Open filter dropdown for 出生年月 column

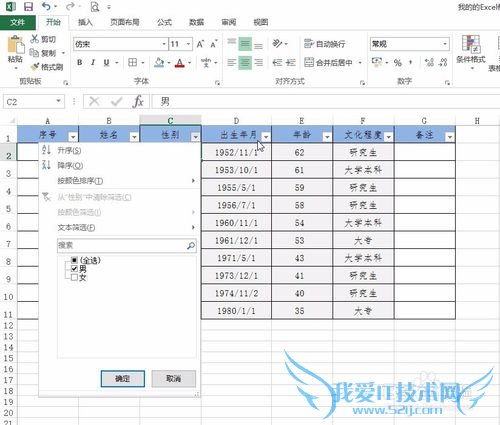[x=266, y=137]
